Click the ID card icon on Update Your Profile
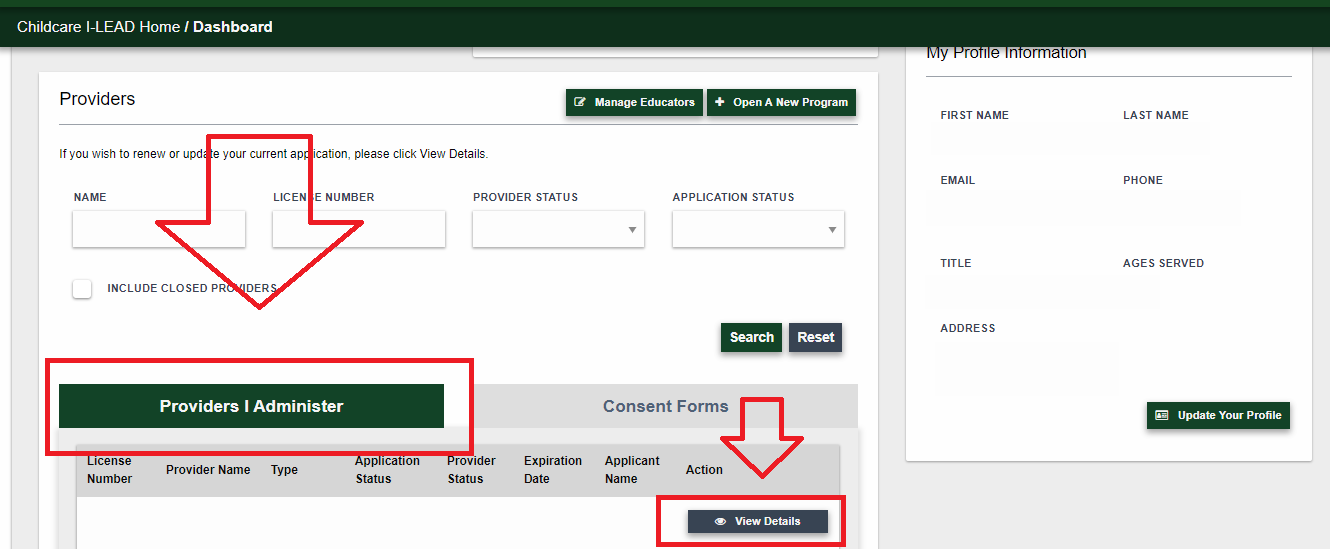The height and width of the screenshot is (549, 1330). [1161, 415]
